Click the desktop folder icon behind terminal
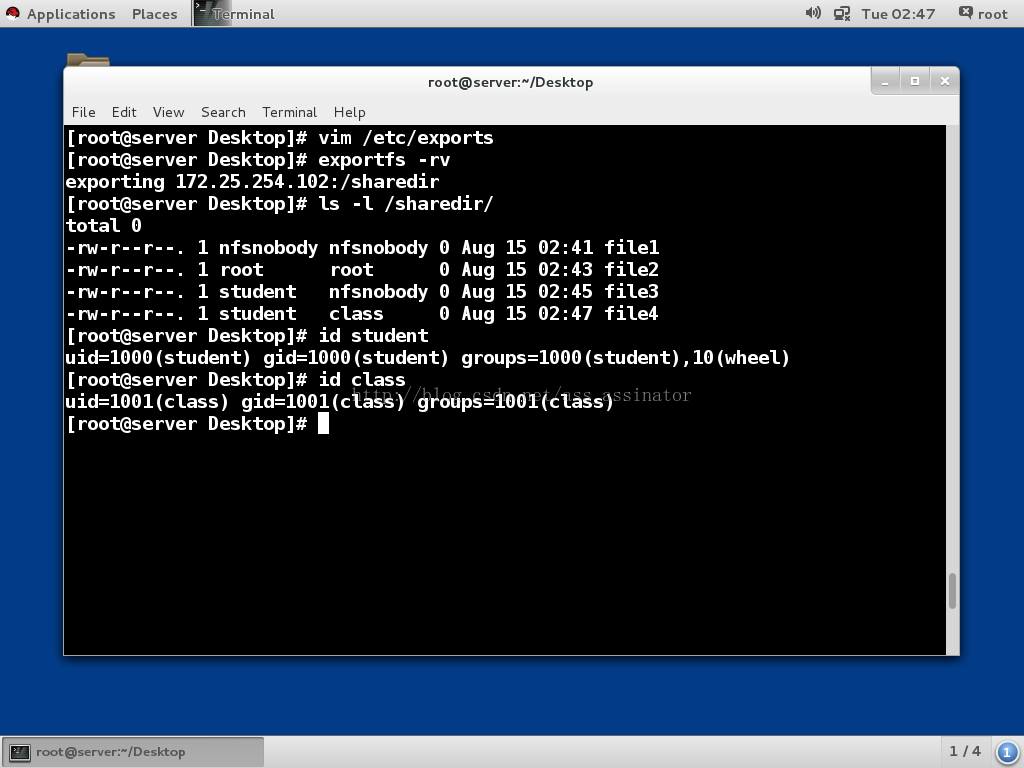 pyautogui.click(x=88, y=59)
